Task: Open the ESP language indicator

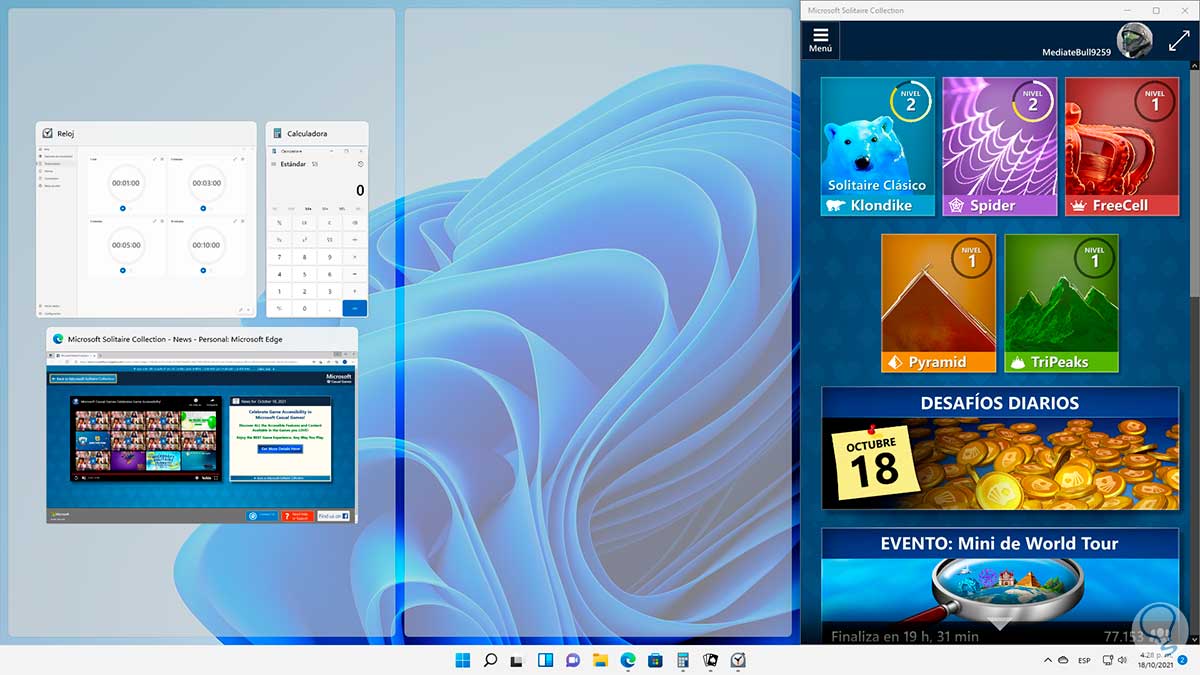Action: (1083, 660)
